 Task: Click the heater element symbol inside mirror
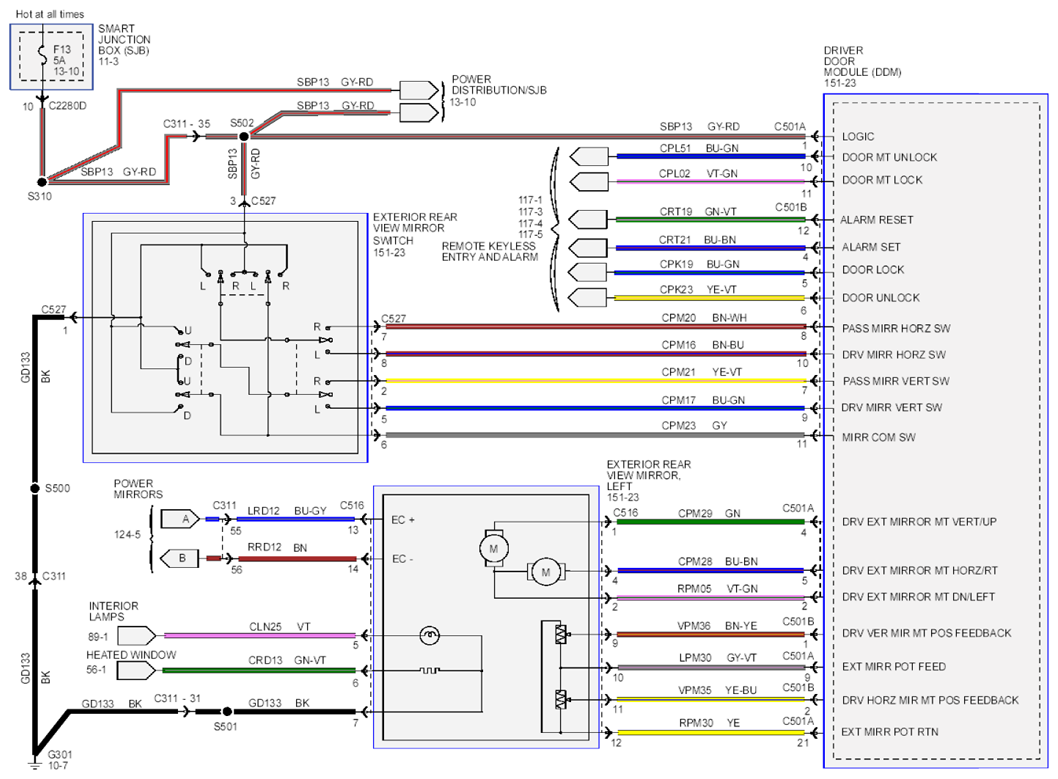point(429,670)
